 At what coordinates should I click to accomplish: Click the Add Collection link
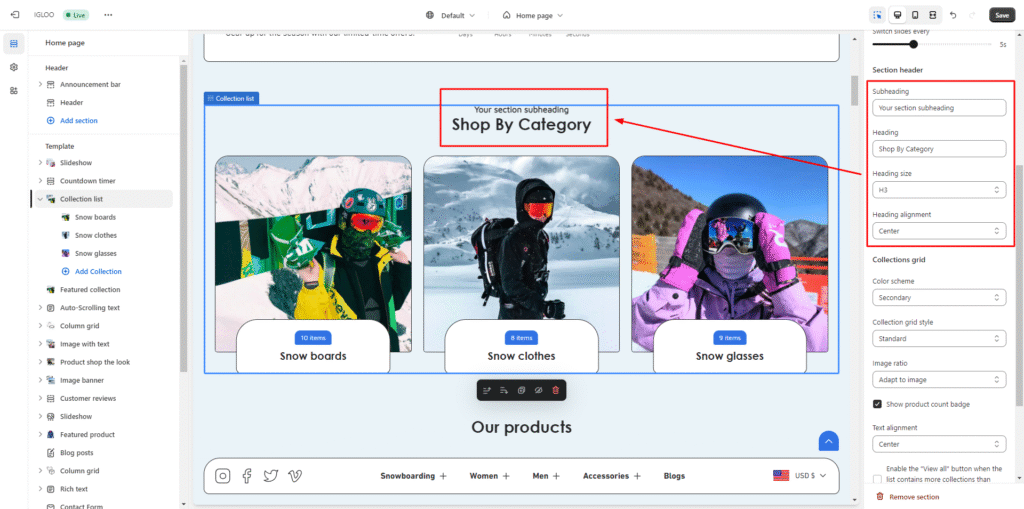pyautogui.click(x=98, y=272)
